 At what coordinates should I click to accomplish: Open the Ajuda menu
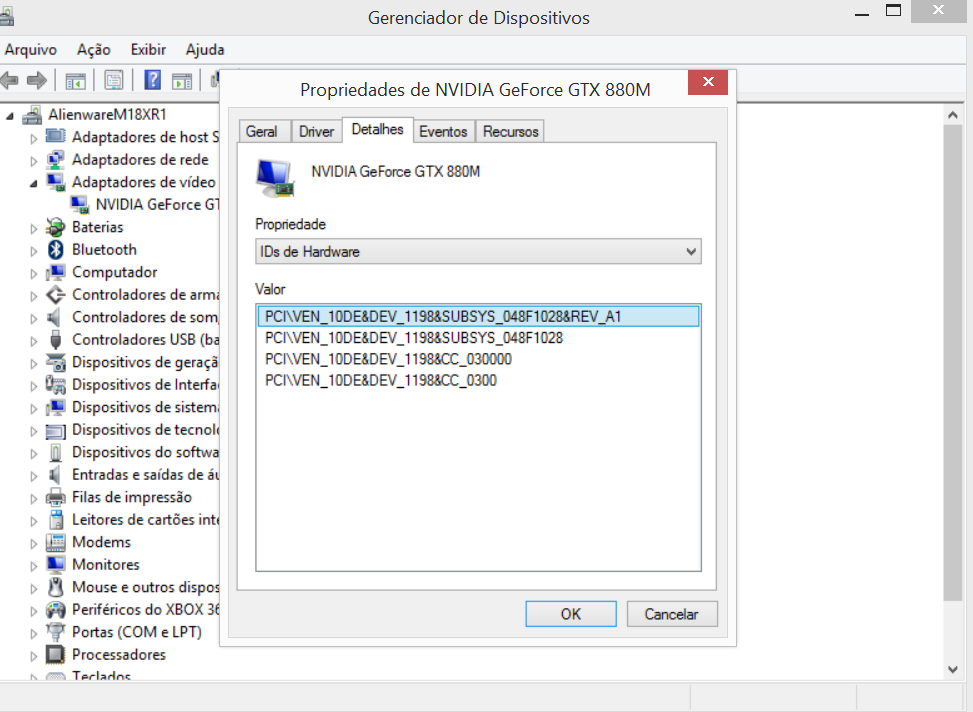pyautogui.click(x=205, y=50)
